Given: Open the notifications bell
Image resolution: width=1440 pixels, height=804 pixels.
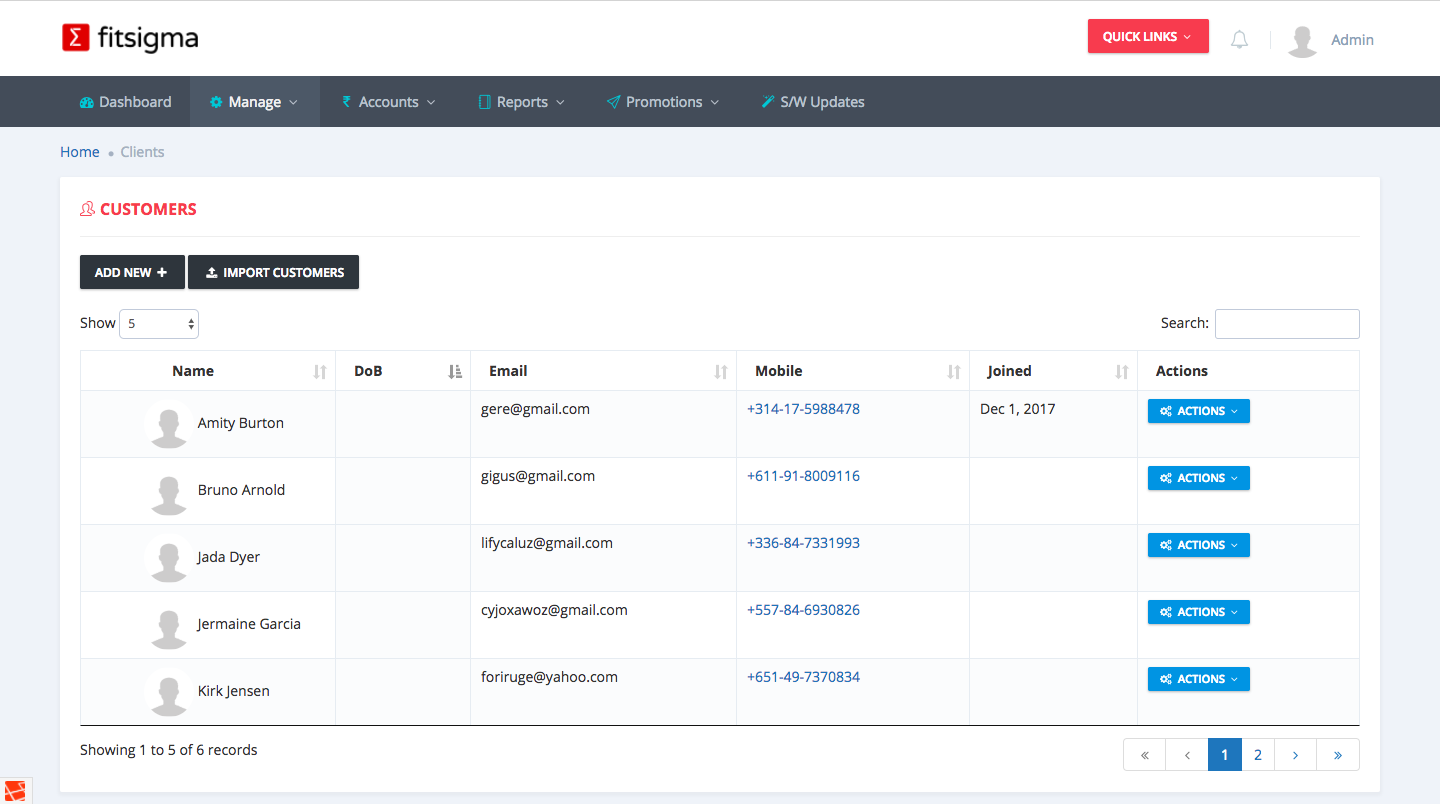Looking at the screenshot, I should [x=1239, y=40].
